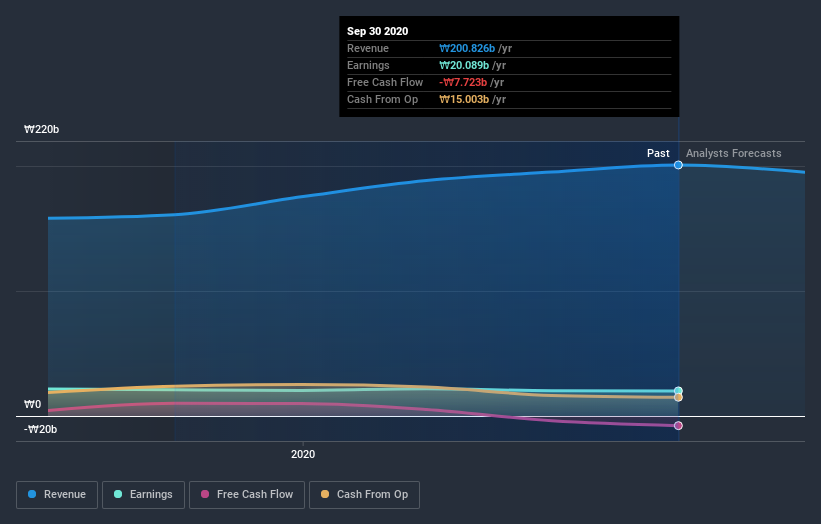This screenshot has height=524, width=821.
Task: Click the Cash From Op label in tooltip
Action: [382, 99]
